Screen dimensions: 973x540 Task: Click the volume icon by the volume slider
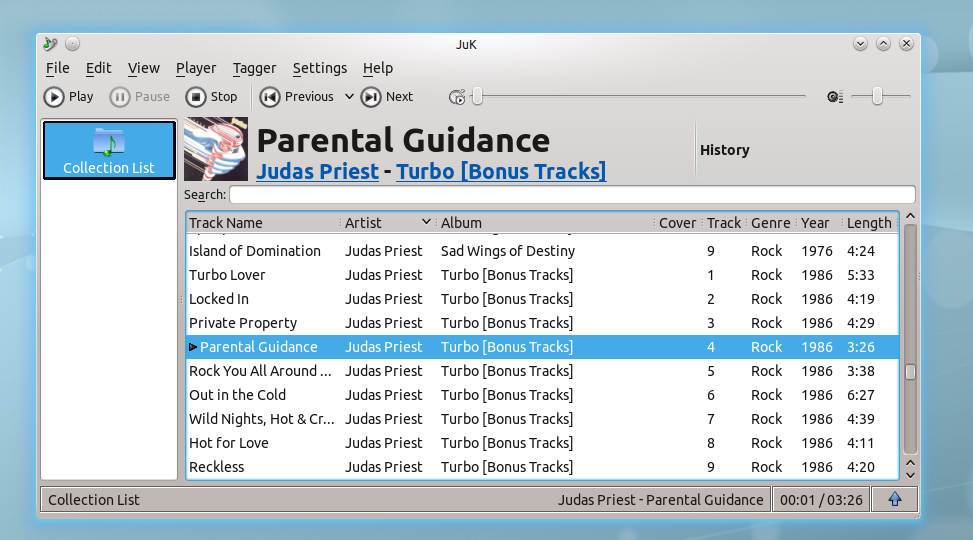coord(835,97)
